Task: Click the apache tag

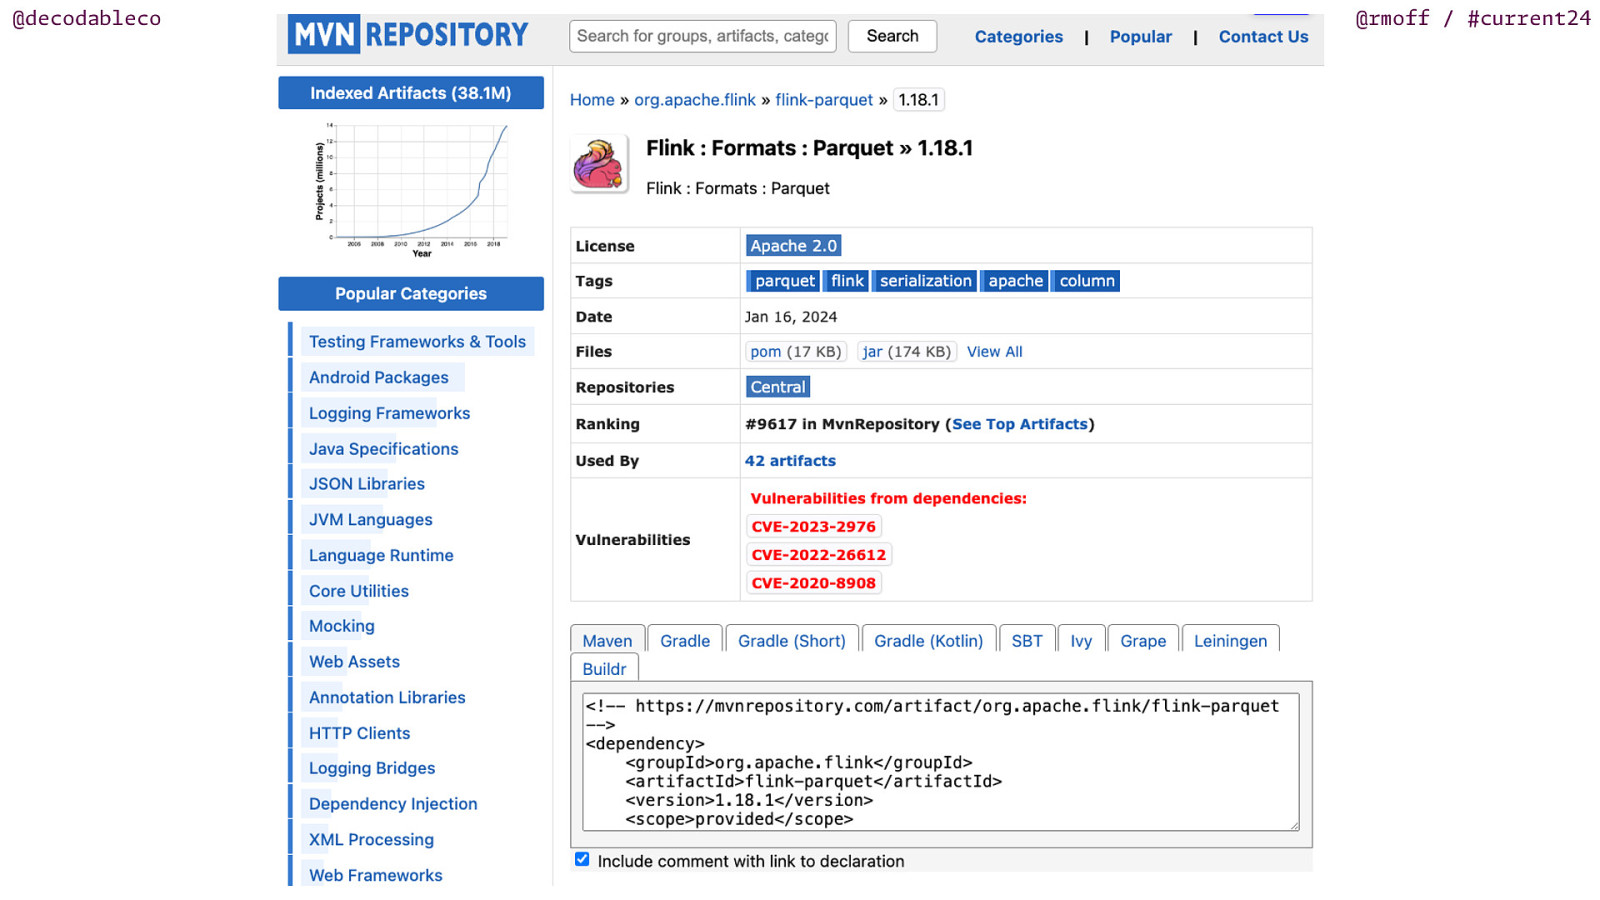Action: coord(1015,281)
